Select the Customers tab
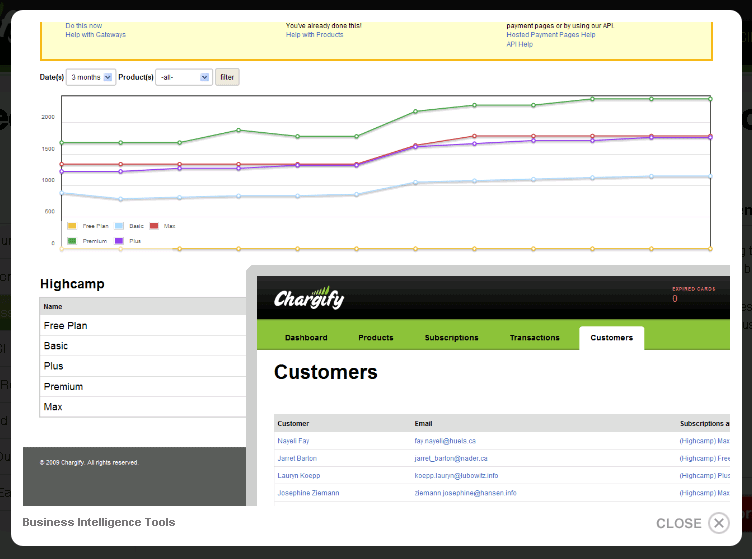 click(x=611, y=338)
